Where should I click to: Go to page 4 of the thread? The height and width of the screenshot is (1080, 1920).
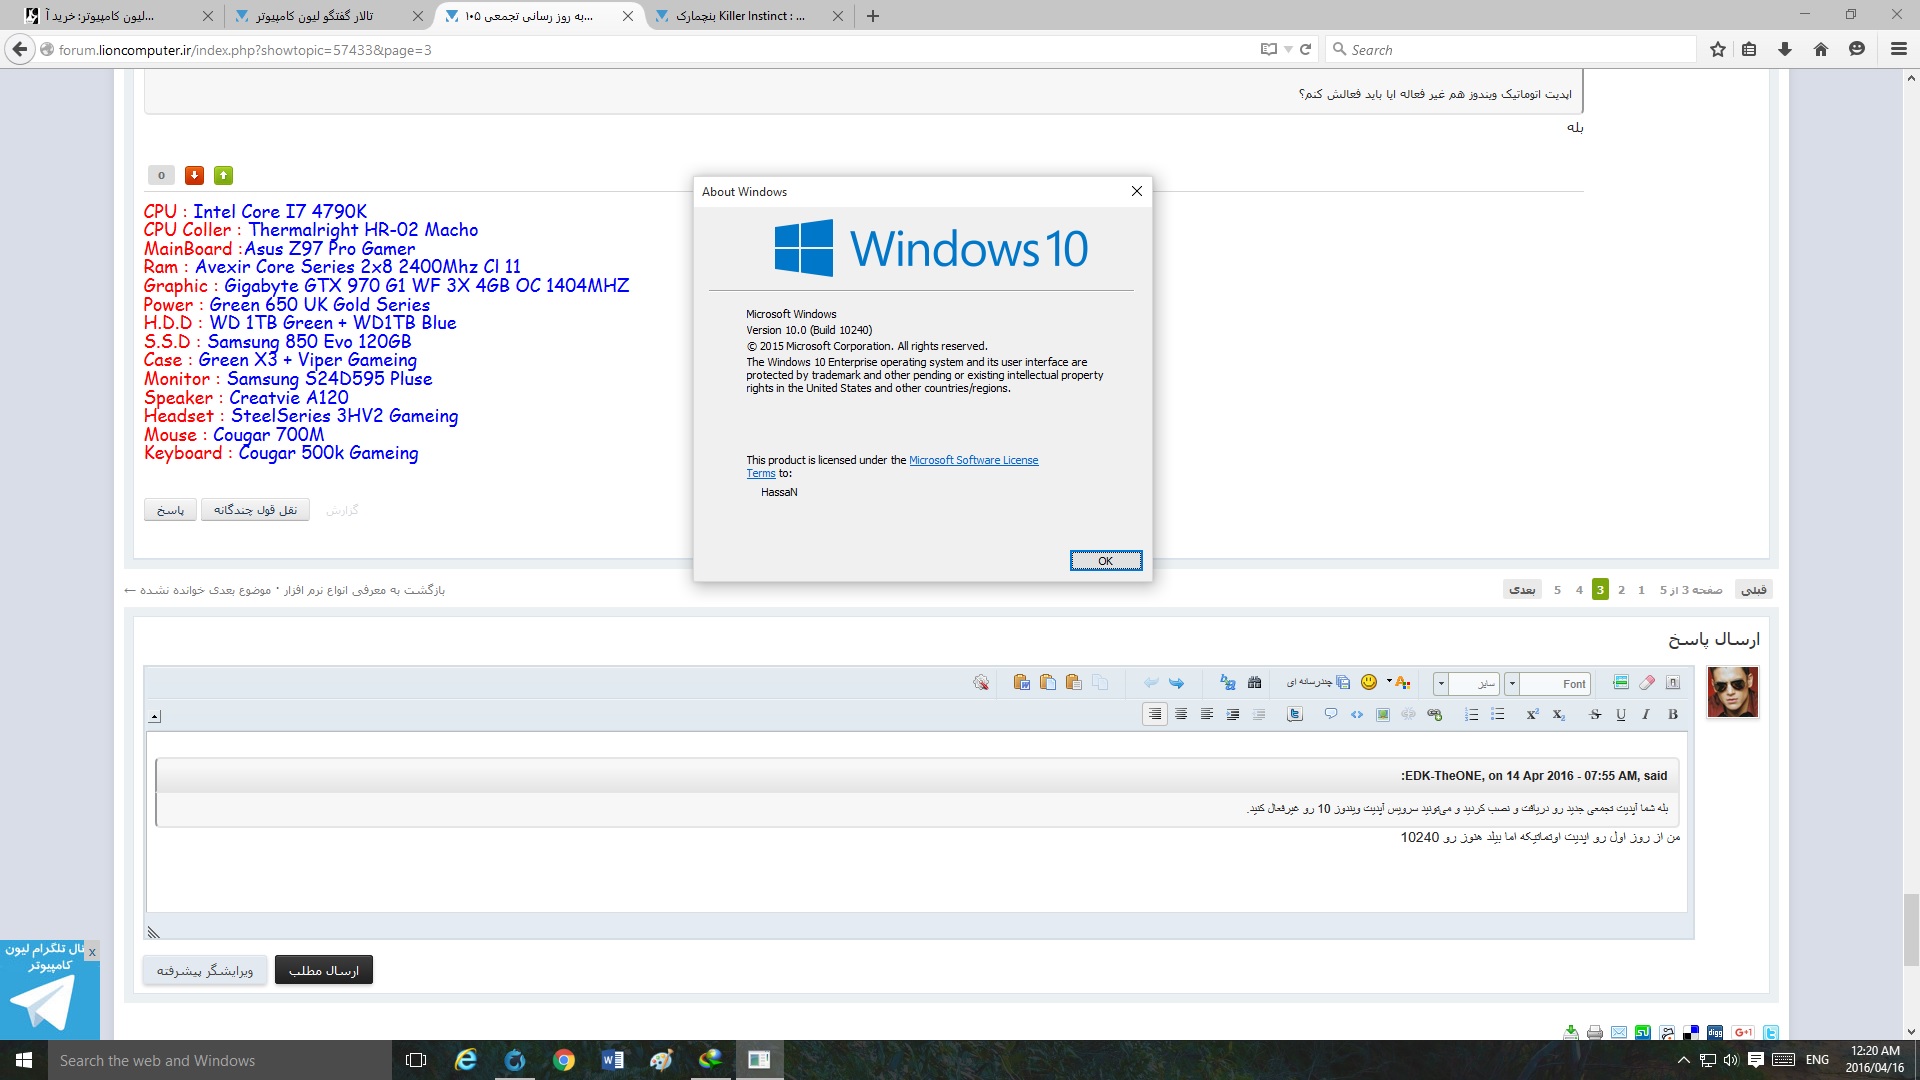[1579, 590]
